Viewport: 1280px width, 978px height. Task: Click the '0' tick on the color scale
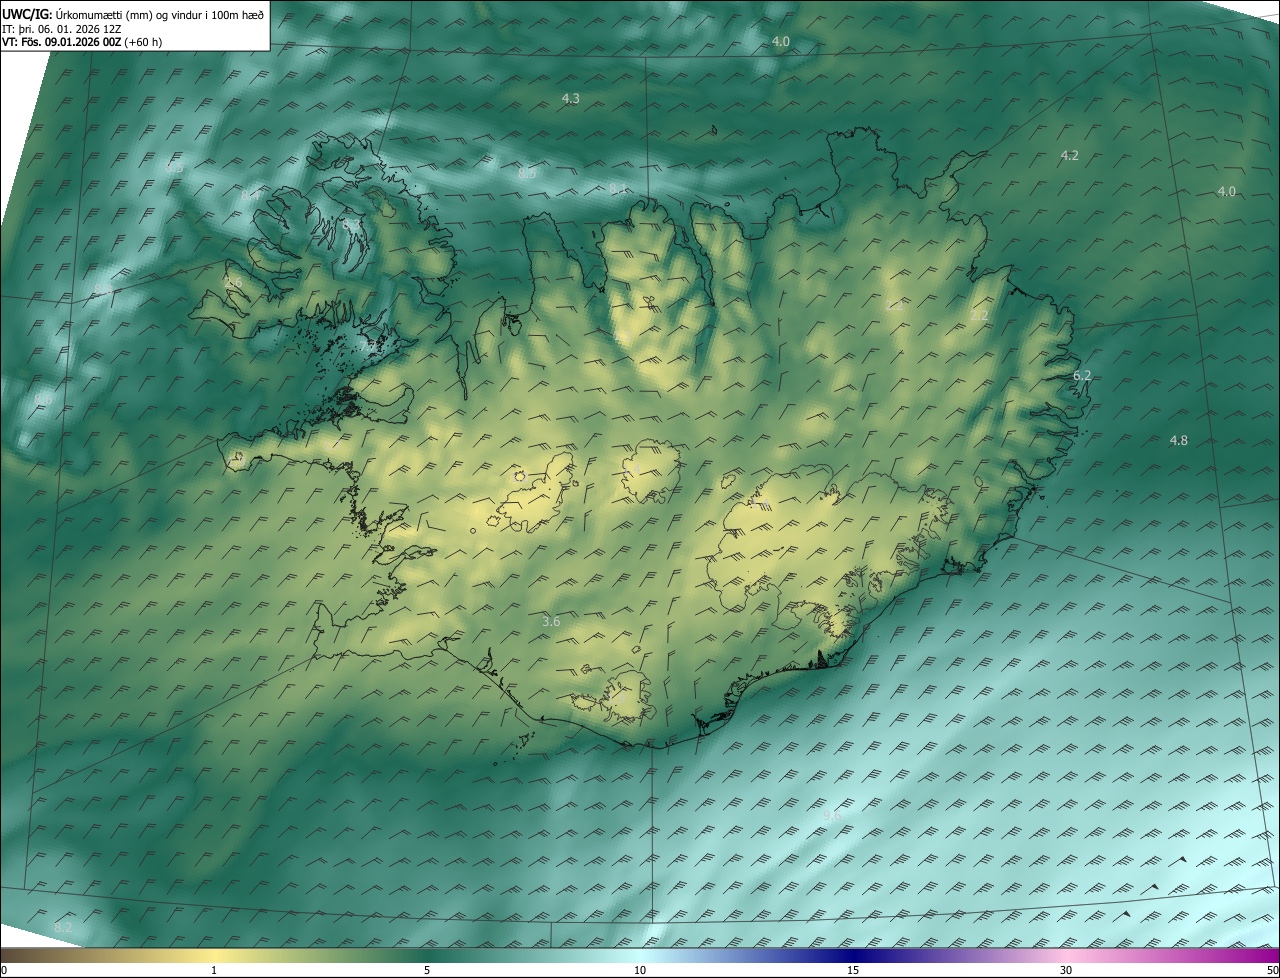click(x=3, y=970)
